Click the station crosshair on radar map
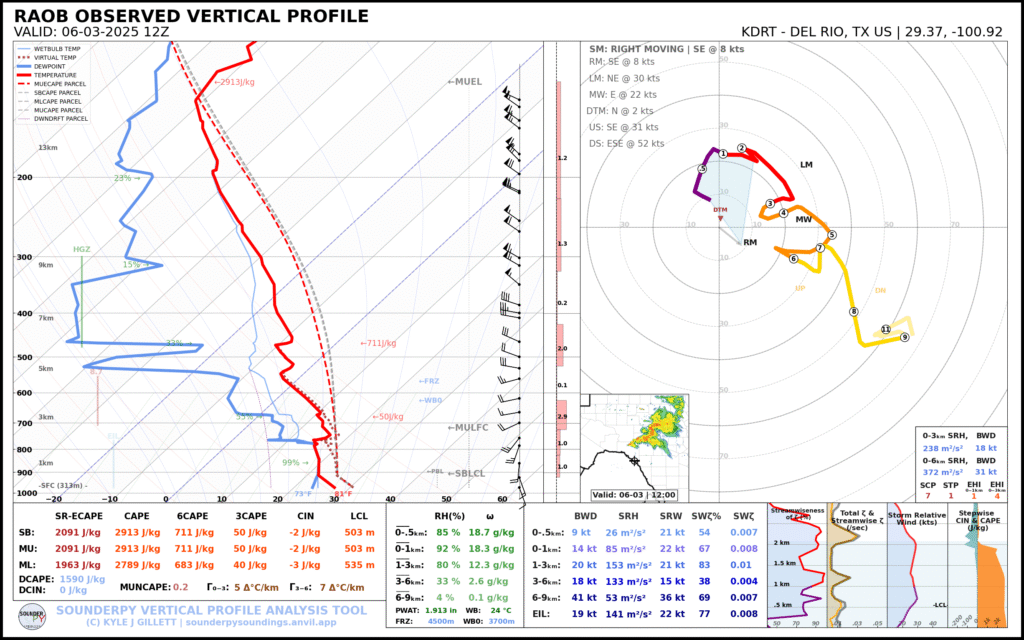The height and width of the screenshot is (640, 1024). coord(634,461)
